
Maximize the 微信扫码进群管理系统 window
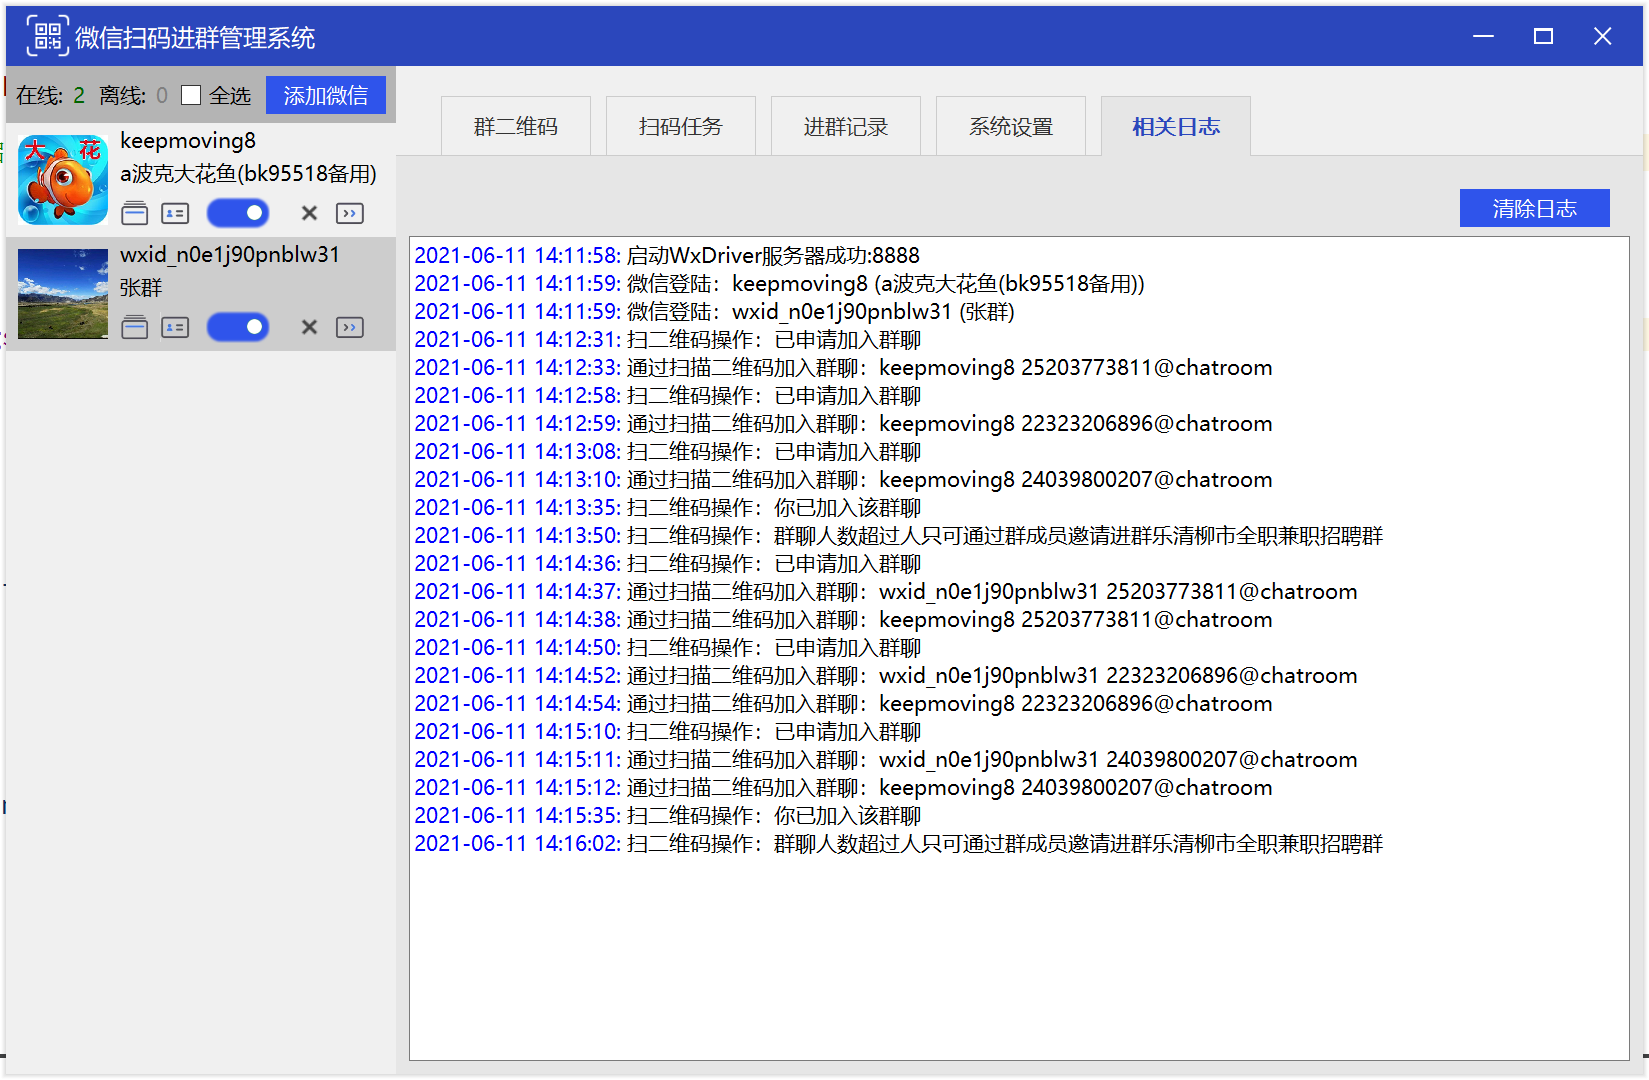pyautogui.click(x=1543, y=36)
